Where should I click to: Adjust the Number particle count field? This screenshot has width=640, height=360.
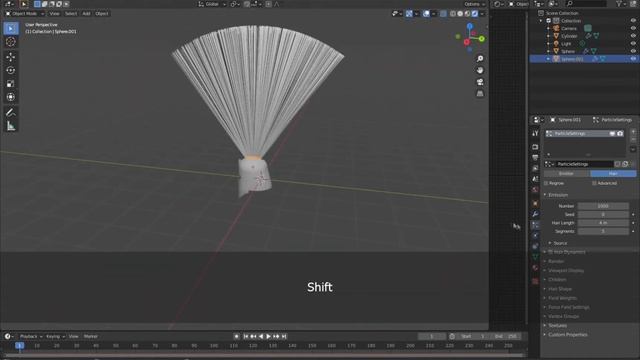point(603,206)
